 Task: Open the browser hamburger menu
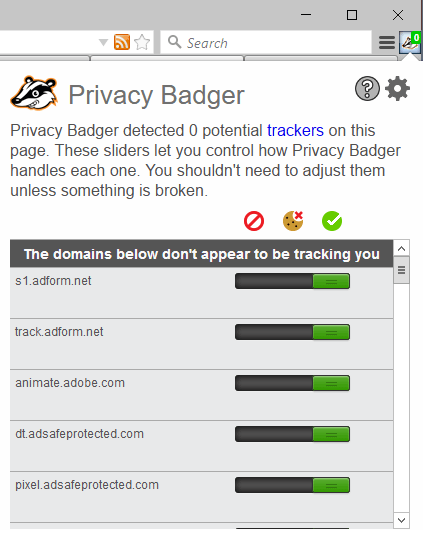(x=387, y=43)
